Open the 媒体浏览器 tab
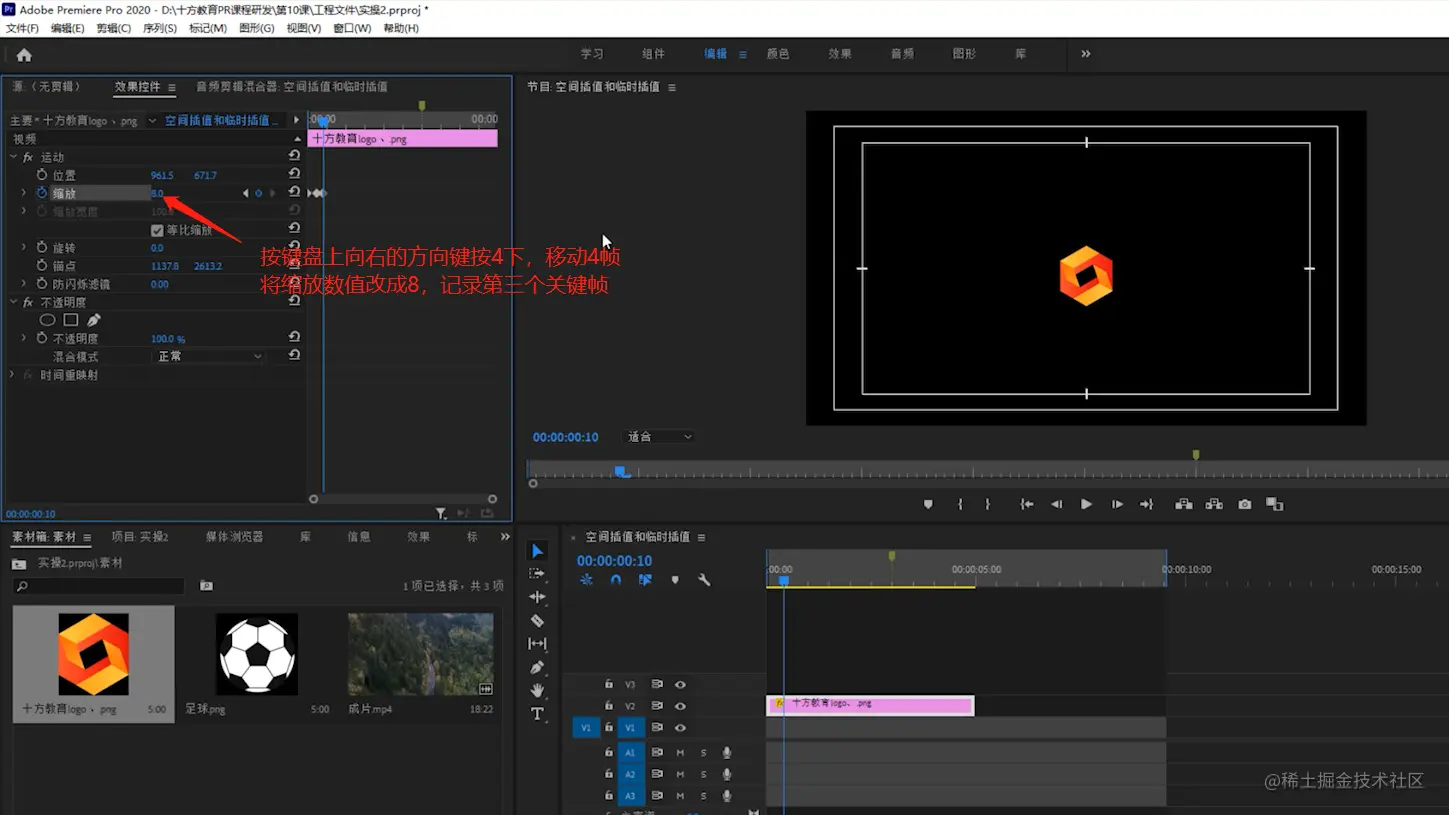 [234, 537]
